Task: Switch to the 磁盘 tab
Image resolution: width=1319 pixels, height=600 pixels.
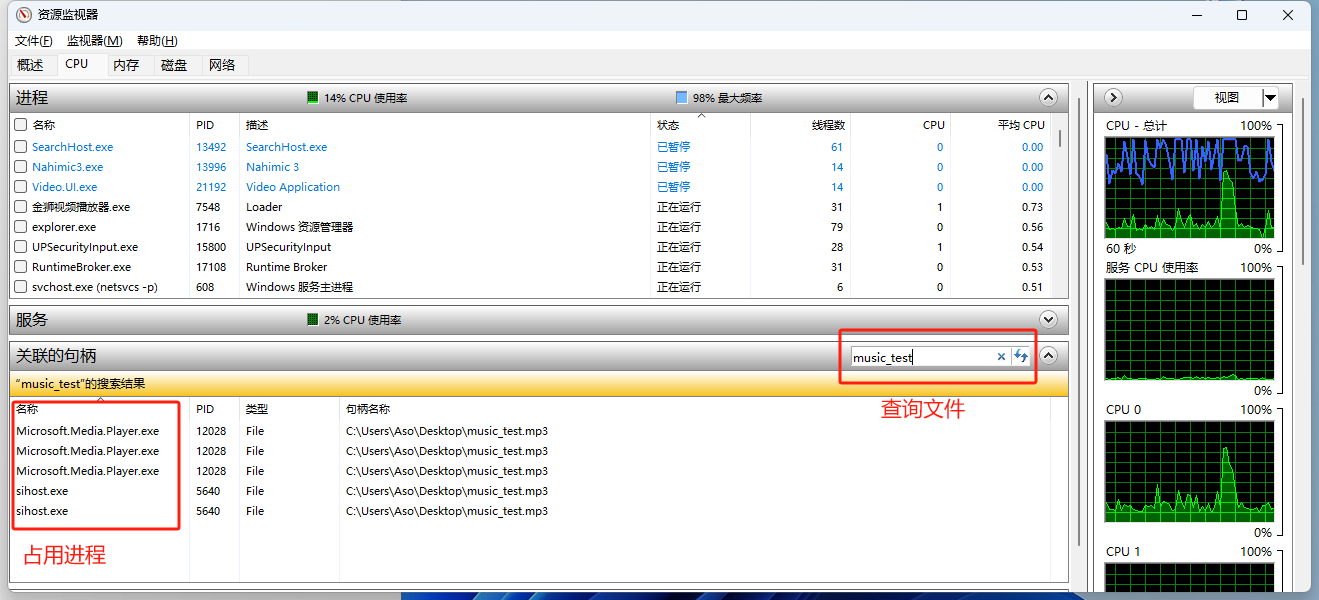Action: click(174, 65)
